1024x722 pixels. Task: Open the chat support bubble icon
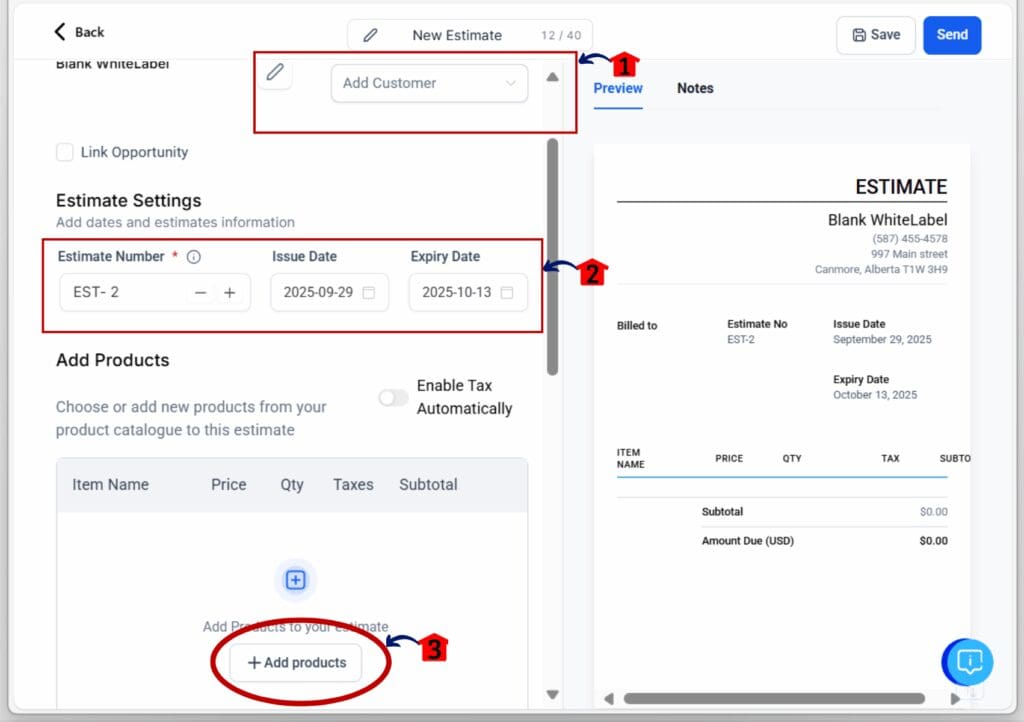tap(969, 661)
